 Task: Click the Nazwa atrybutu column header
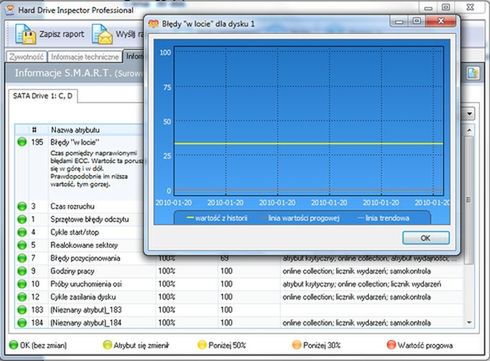(96, 130)
